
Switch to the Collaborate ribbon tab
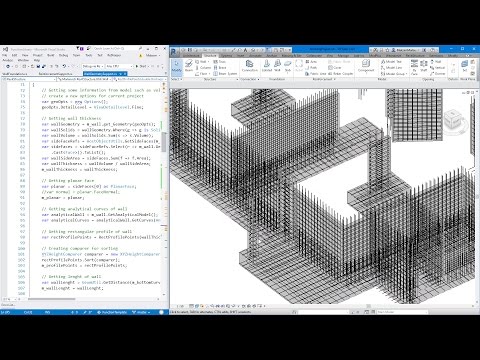click(x=314, y=56)
